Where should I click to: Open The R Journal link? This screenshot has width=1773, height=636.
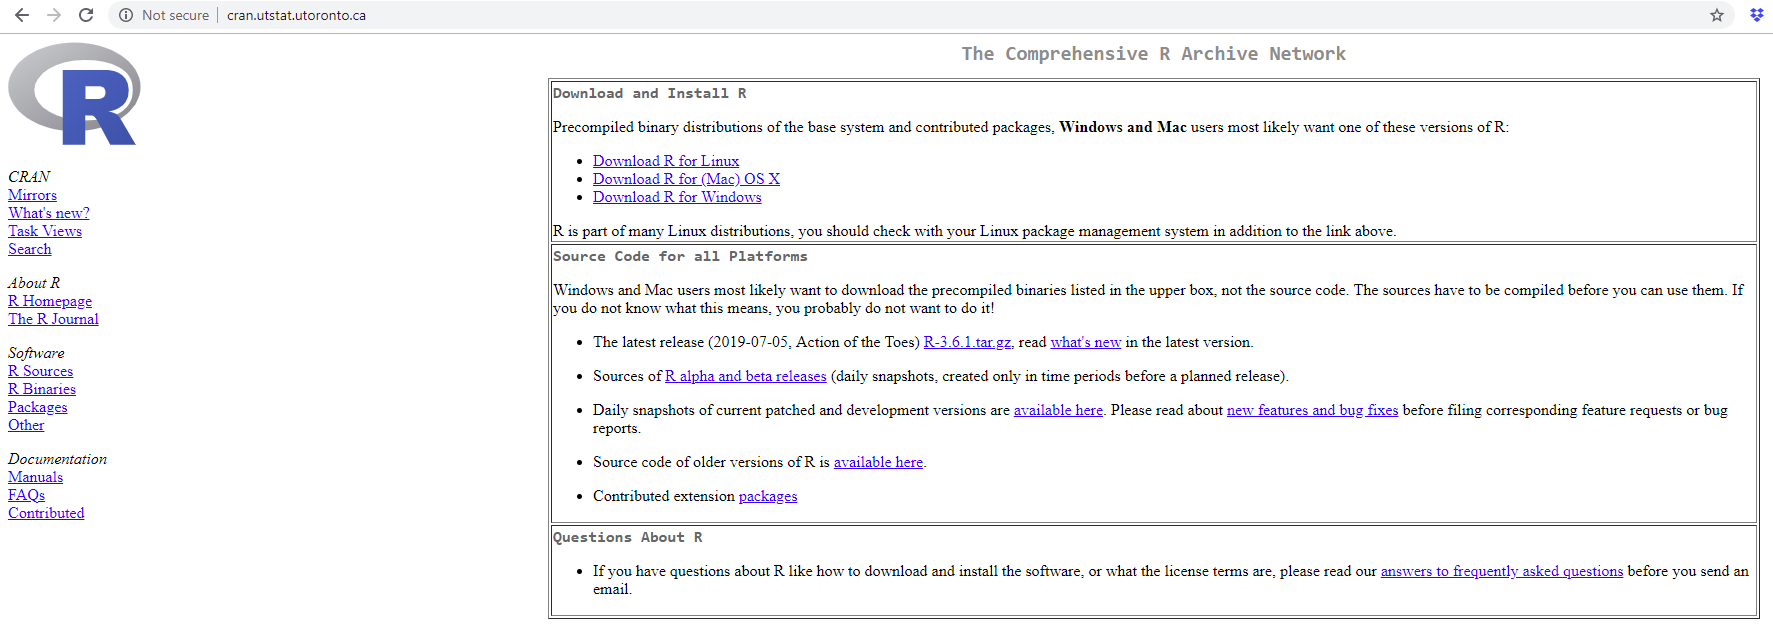[53, 319]
